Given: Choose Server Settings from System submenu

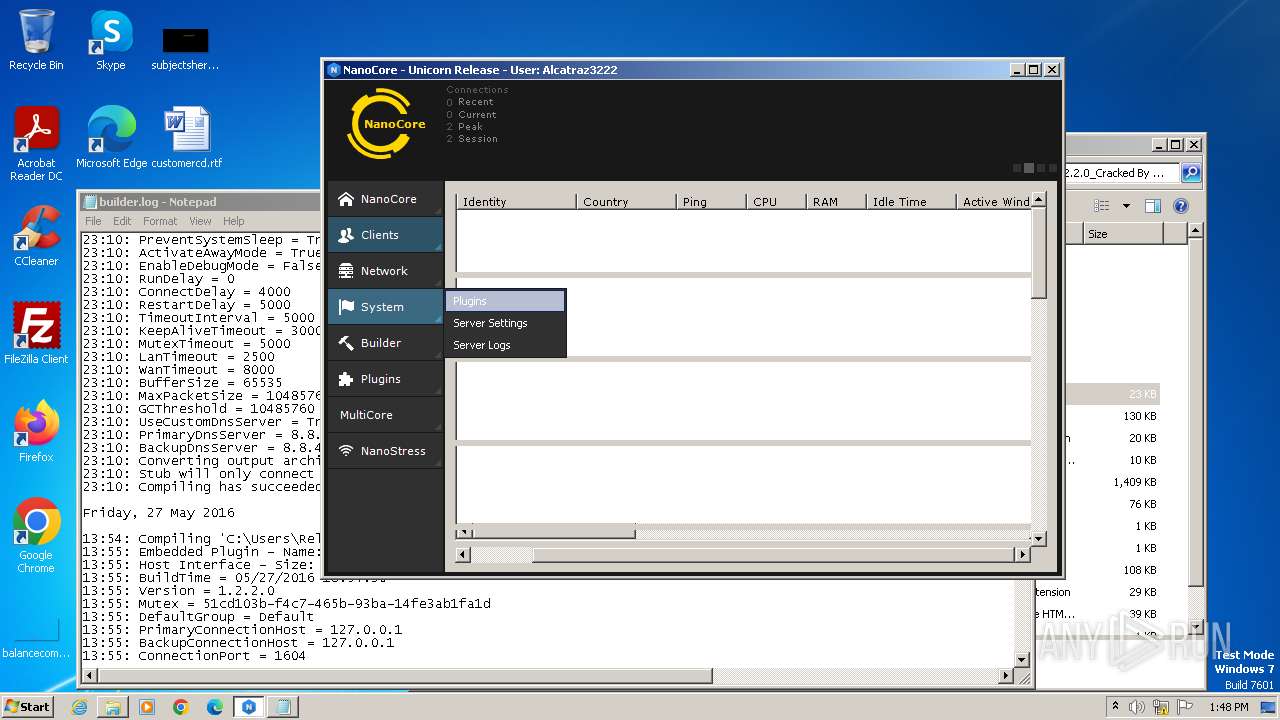Looking at the screenshot, I should 506,323.
